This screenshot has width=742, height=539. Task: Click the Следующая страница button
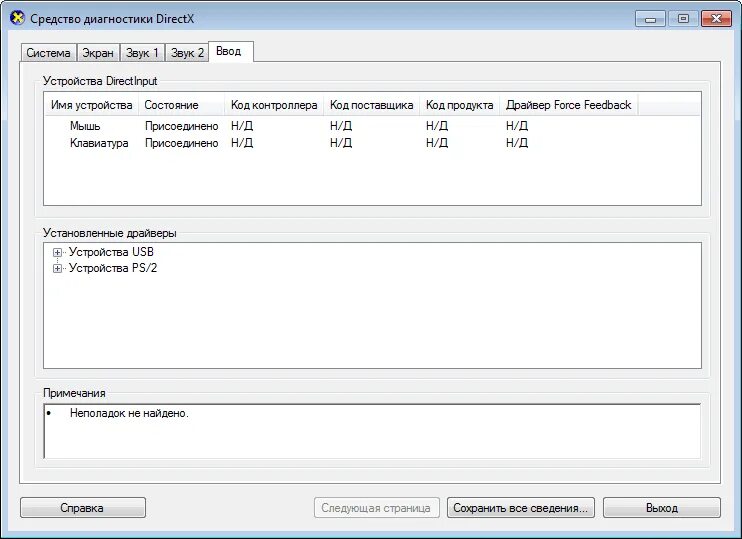coord(377,508)
